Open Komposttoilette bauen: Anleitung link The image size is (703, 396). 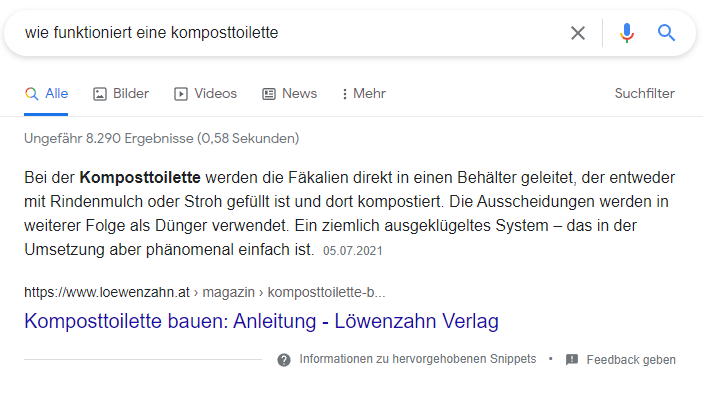click(261, 321)
